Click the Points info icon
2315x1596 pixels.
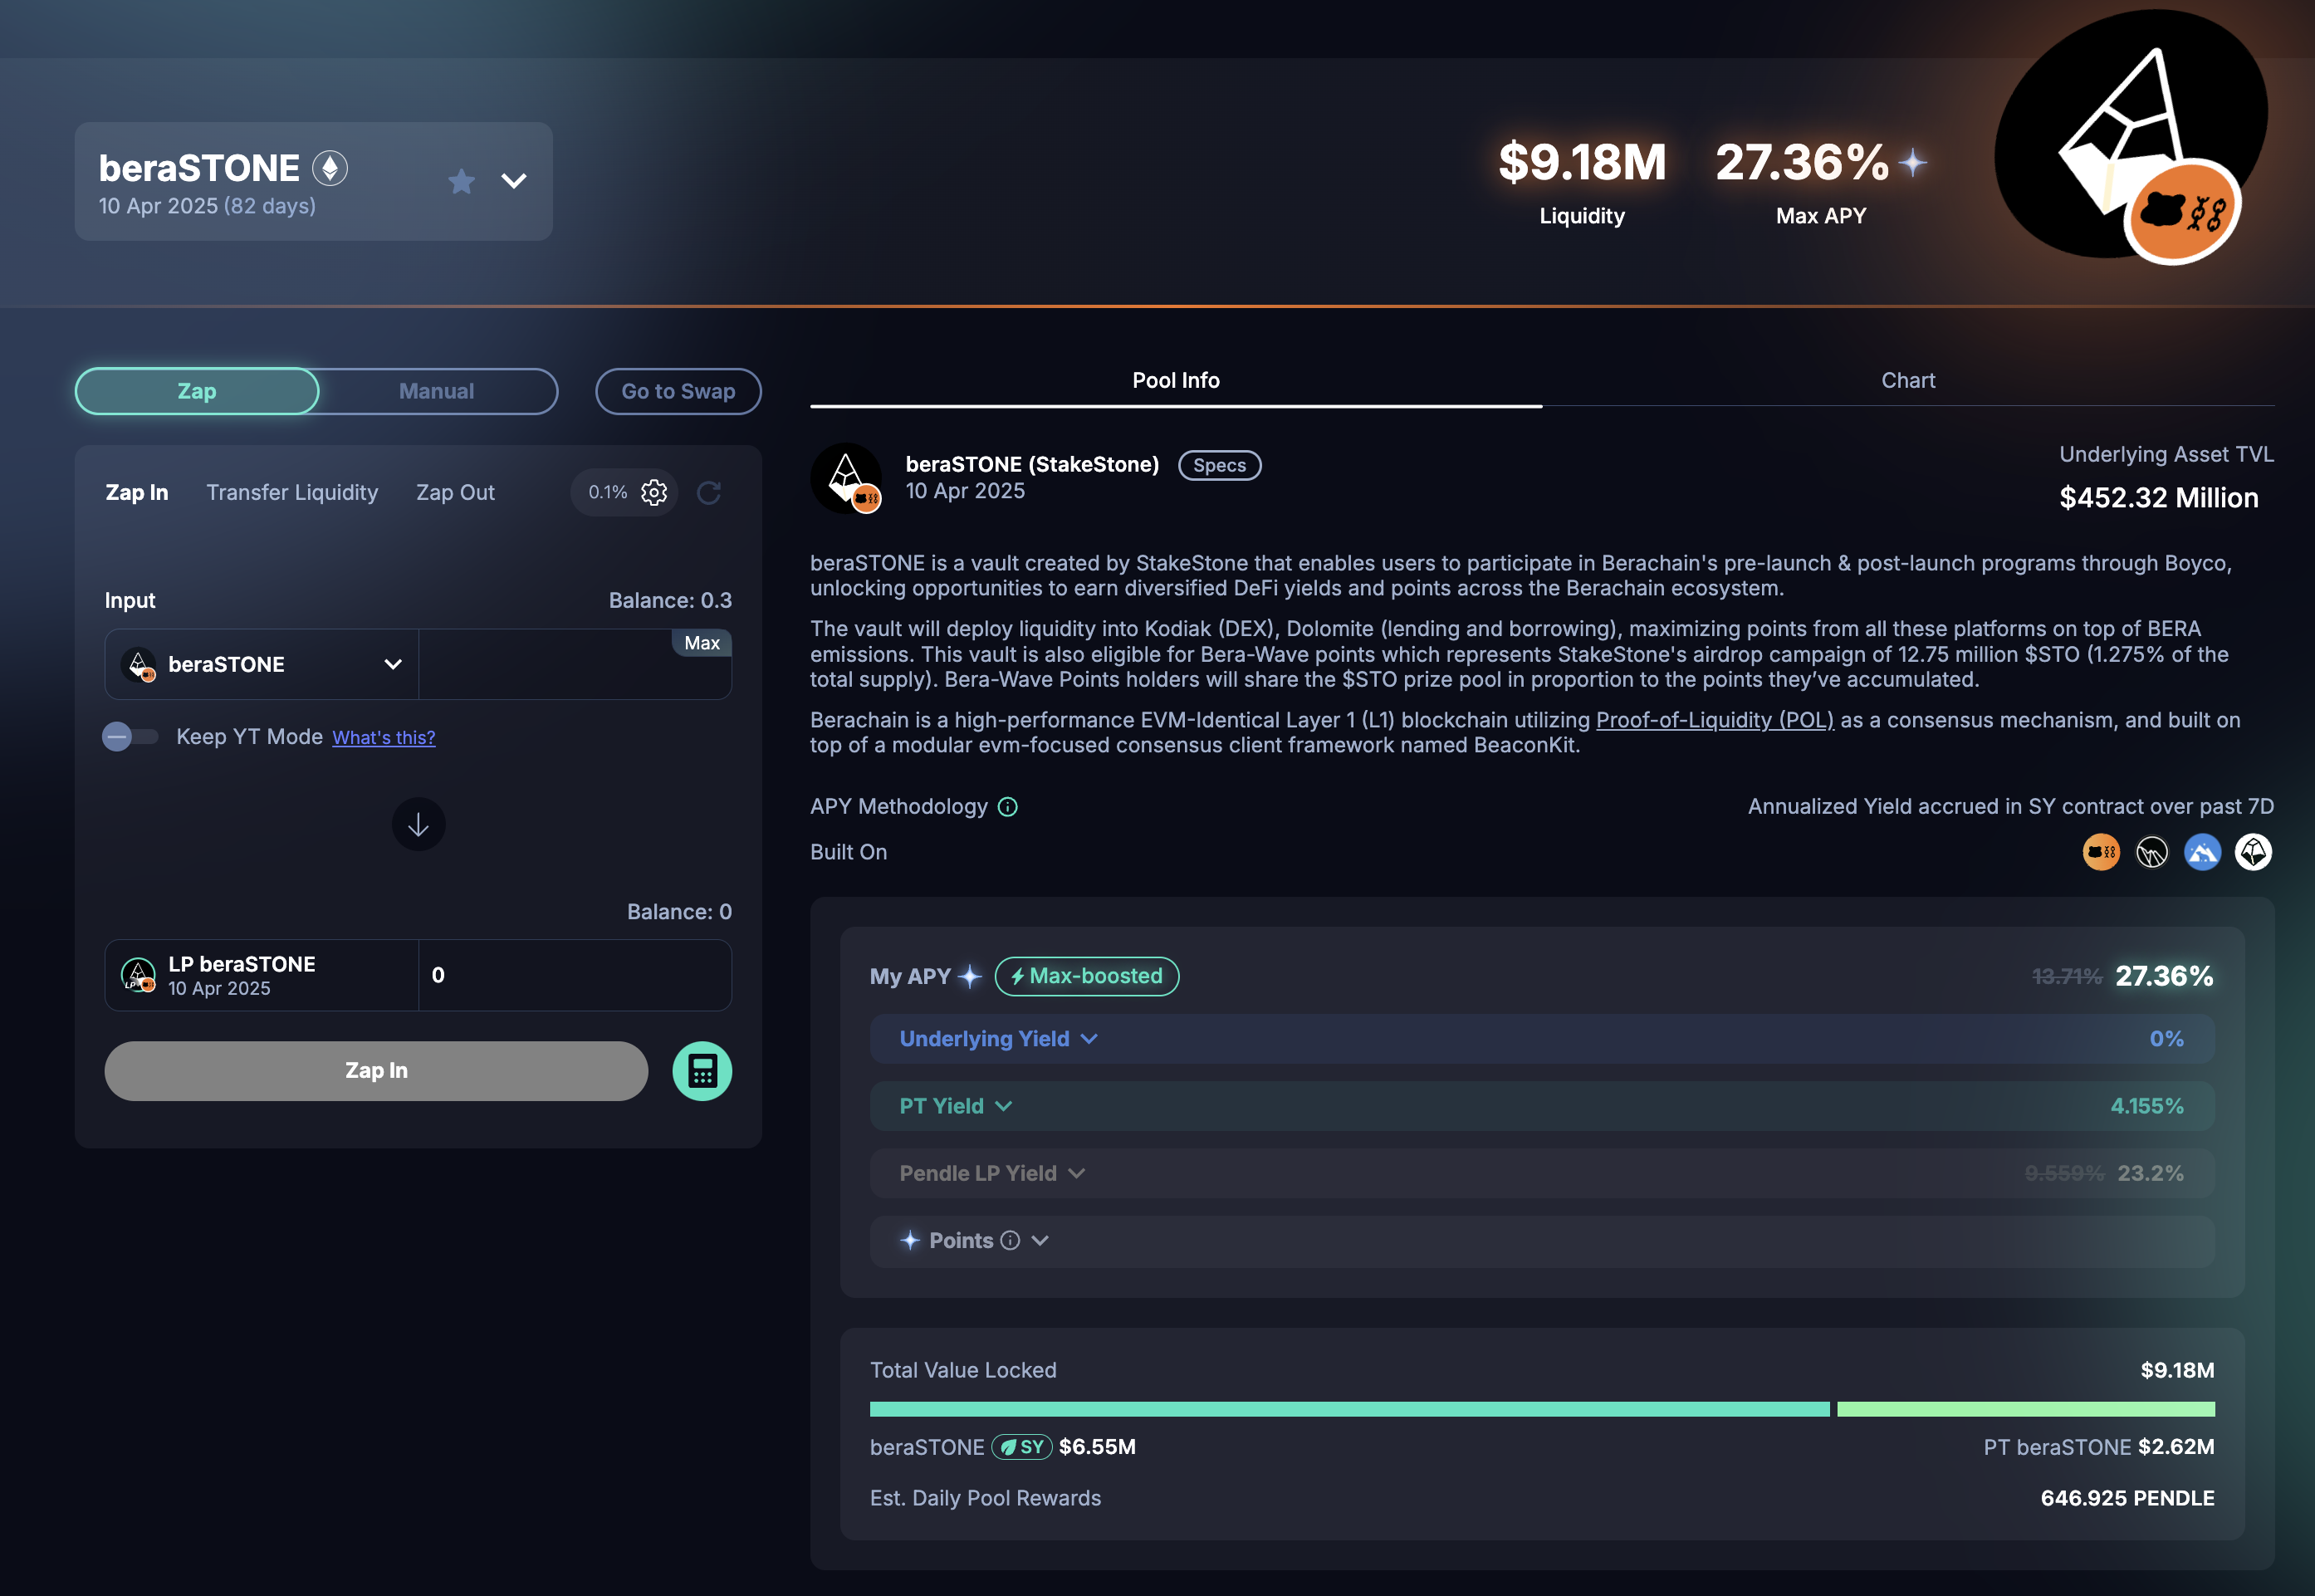(x=1011, y=1241)
